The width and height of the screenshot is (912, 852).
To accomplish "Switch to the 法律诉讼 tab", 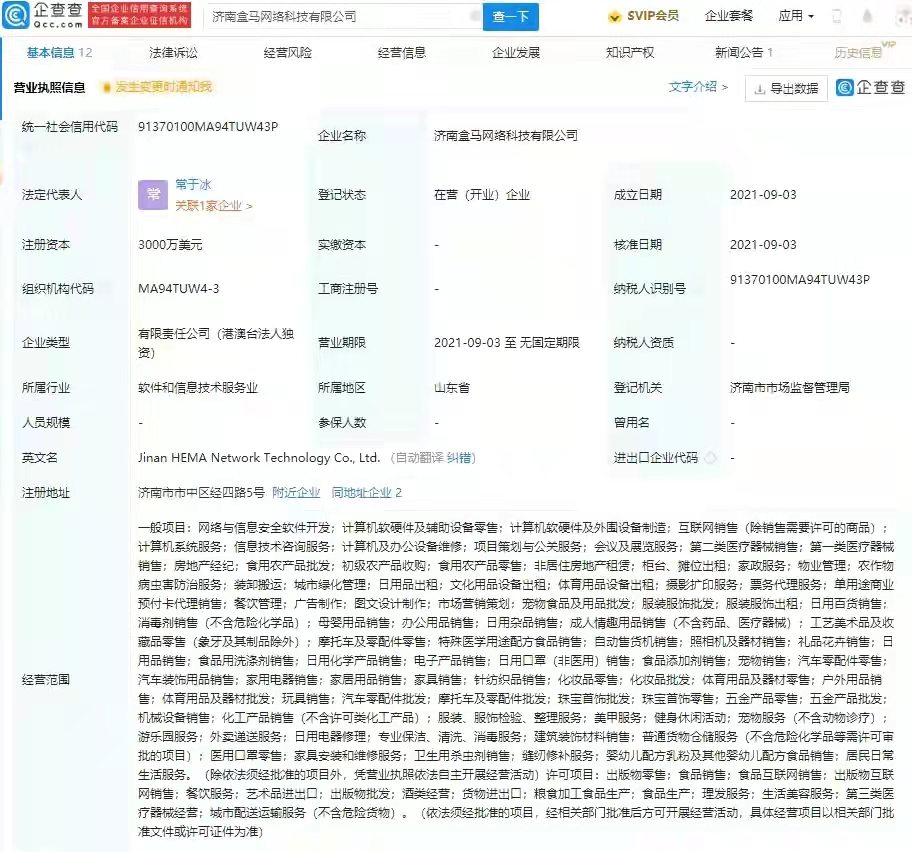I will tap(174, 53).
